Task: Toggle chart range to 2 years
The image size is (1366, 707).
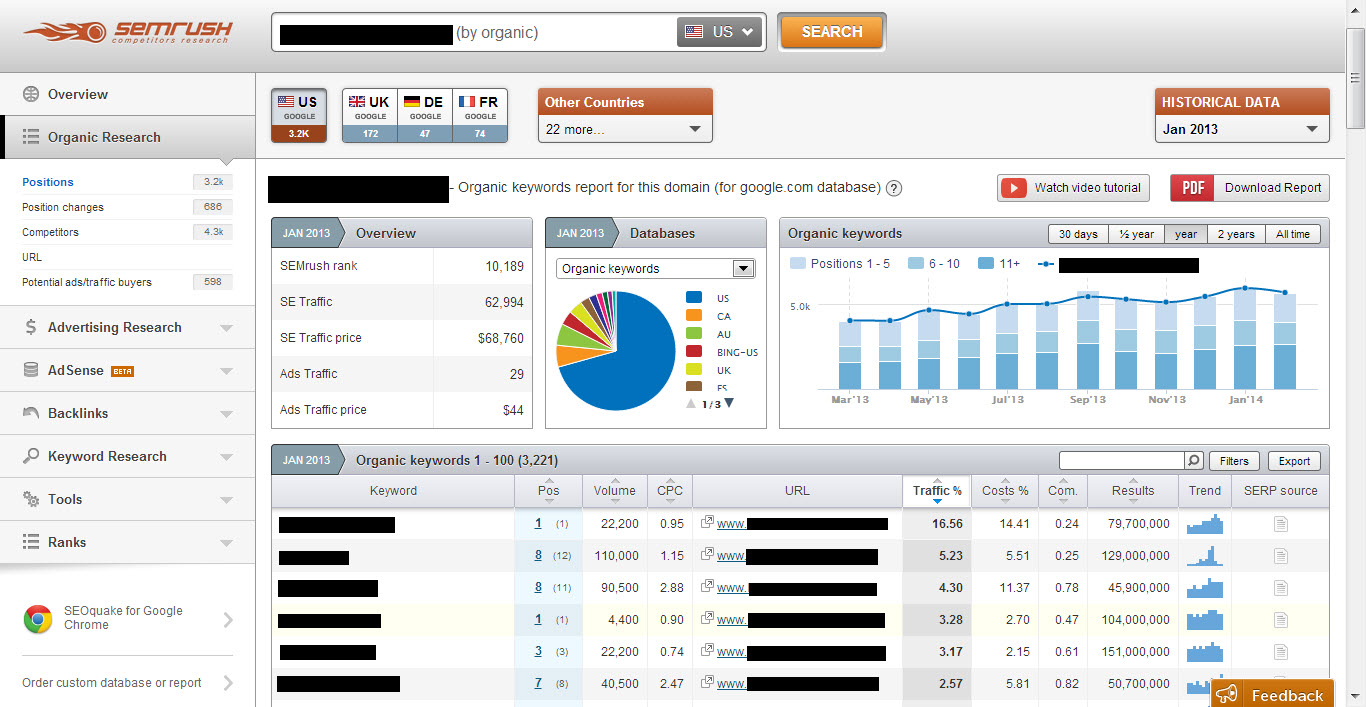Action: click(1235, 234)
